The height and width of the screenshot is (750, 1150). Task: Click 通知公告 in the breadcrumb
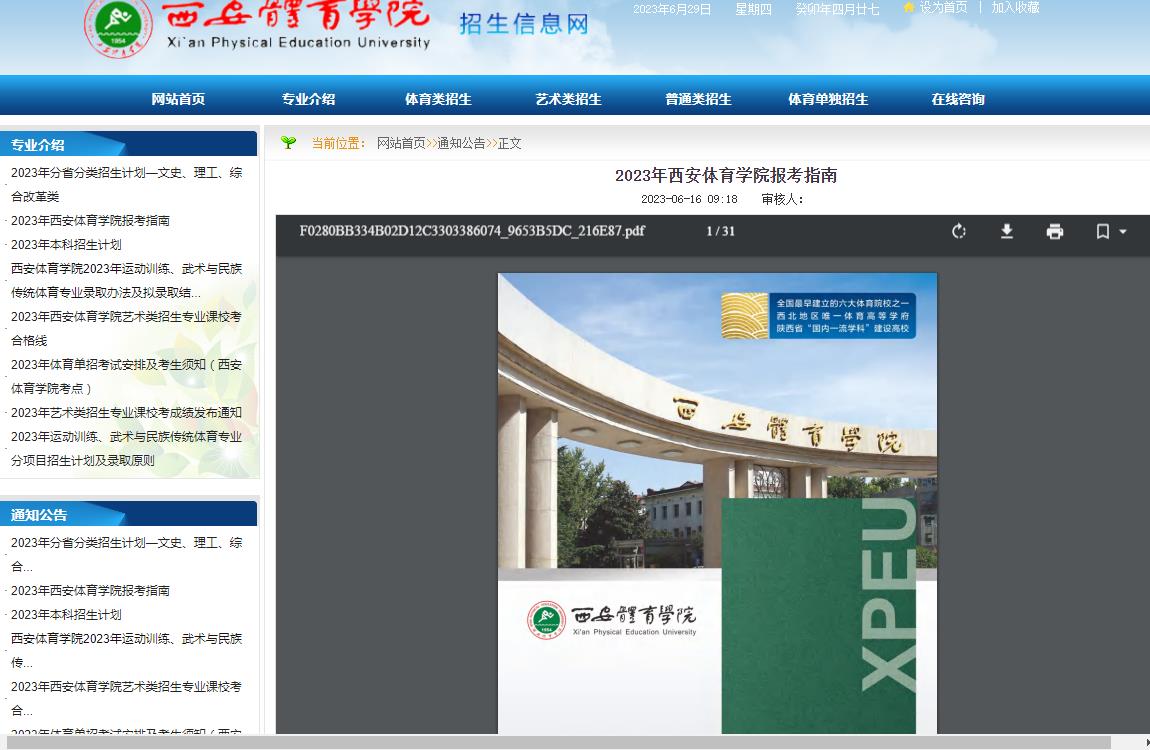tap(461, 143)
